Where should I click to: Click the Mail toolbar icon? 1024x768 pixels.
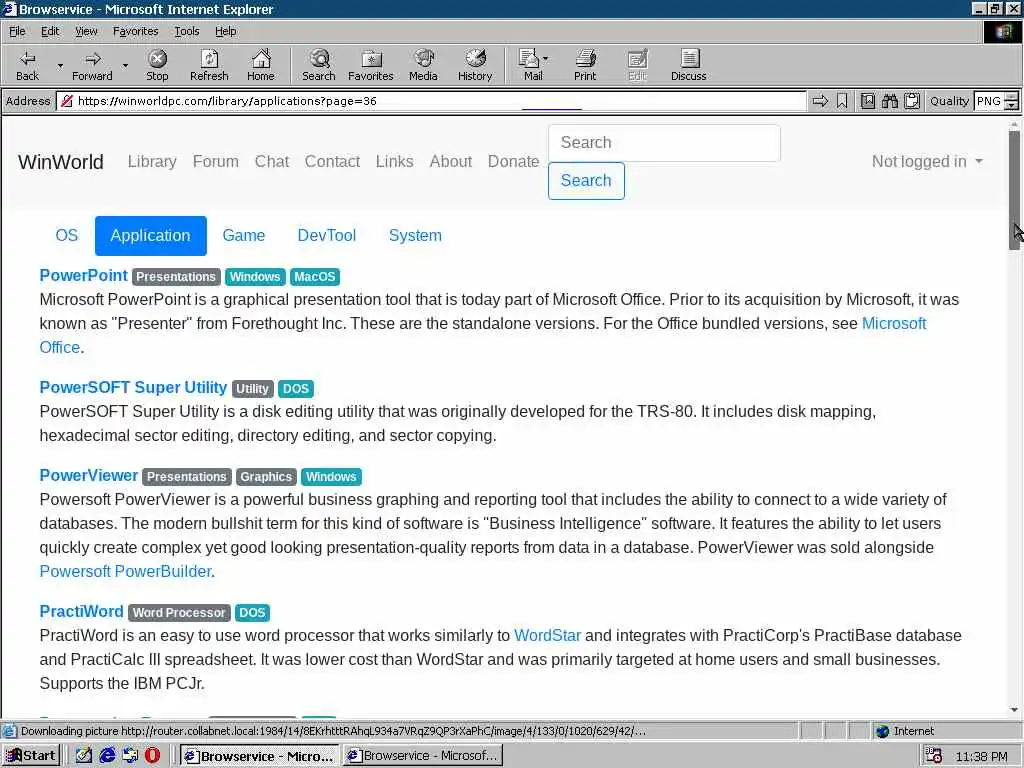530,65
